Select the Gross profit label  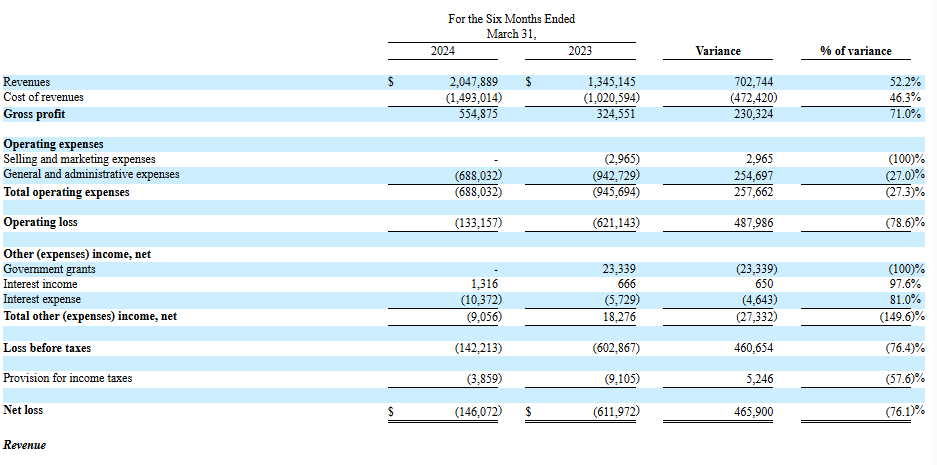(x=34, y=114)
